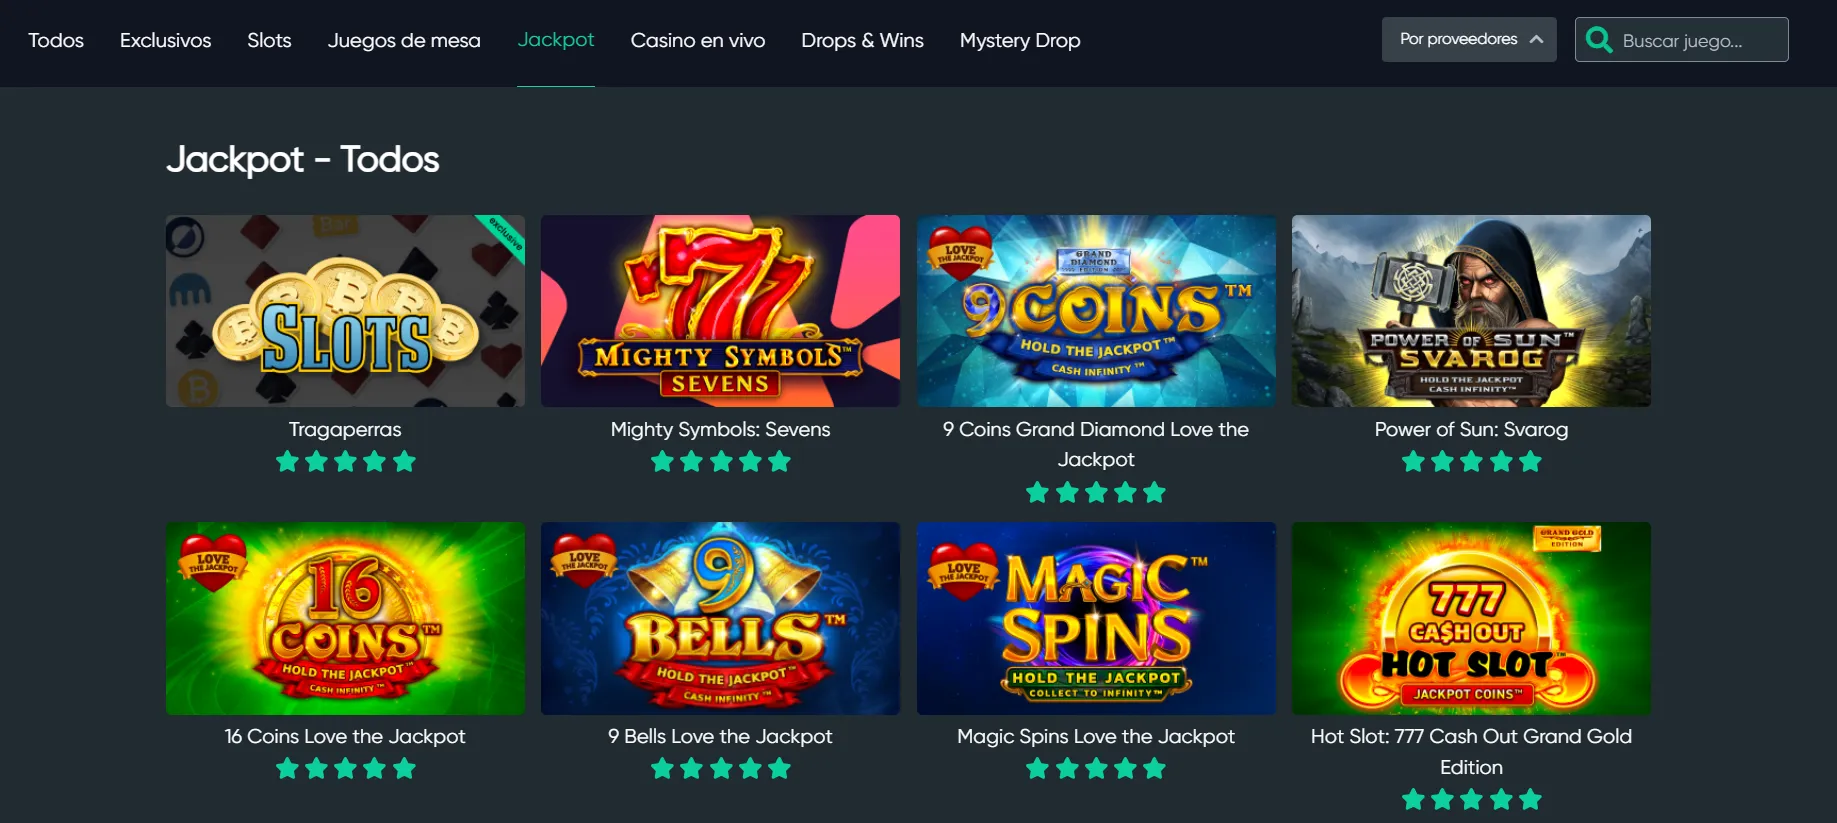1837x823 pixels.
Task: Open 9 Coins Grand Diamond game title link
Action: [1096, 444]
